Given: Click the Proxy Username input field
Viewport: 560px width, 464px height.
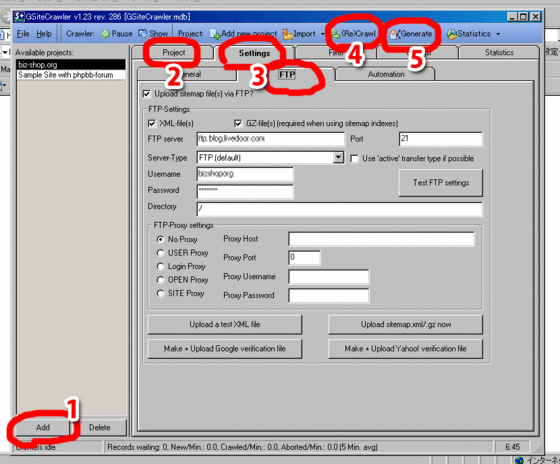Looking at the screenshot, I should tap(329, 277).
